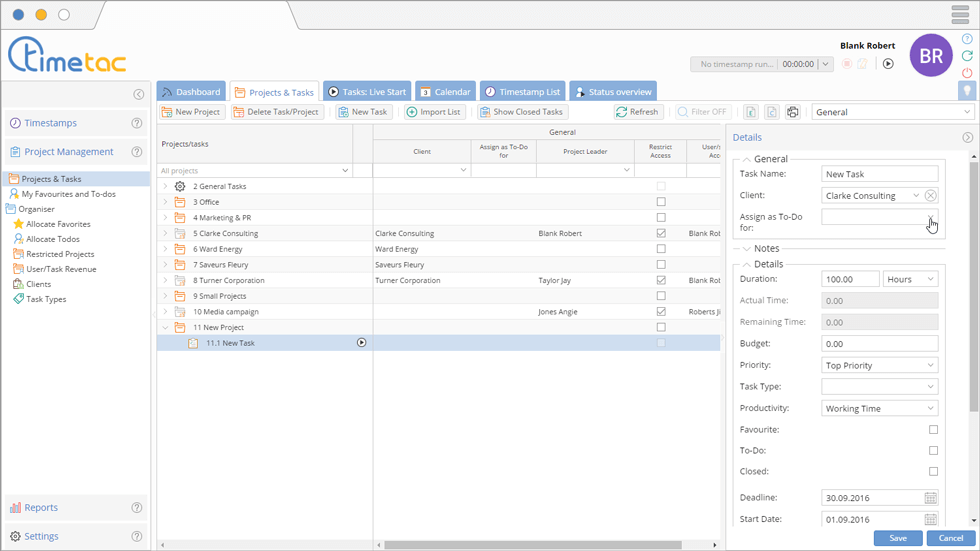The height and width of the screenshot is (551, 980).
Task: Open the timestamp task dropdown arrow
Action: 826,64
